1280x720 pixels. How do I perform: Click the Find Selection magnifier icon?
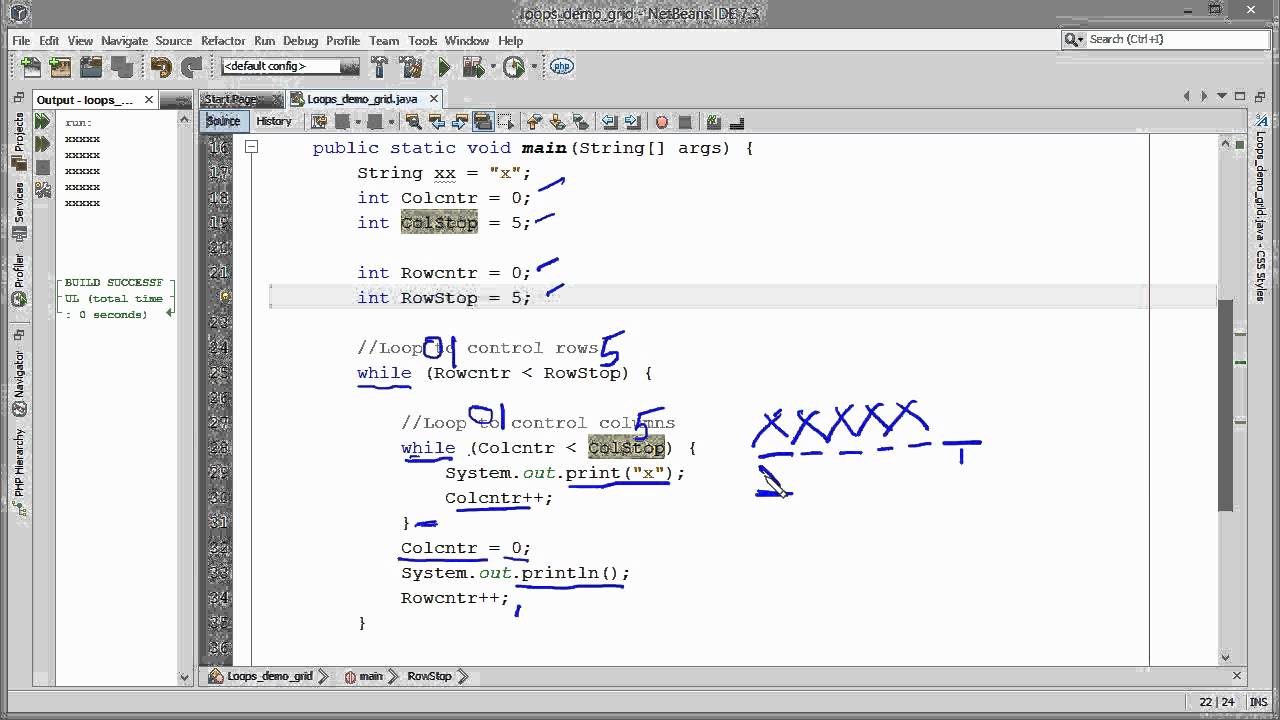413,122
